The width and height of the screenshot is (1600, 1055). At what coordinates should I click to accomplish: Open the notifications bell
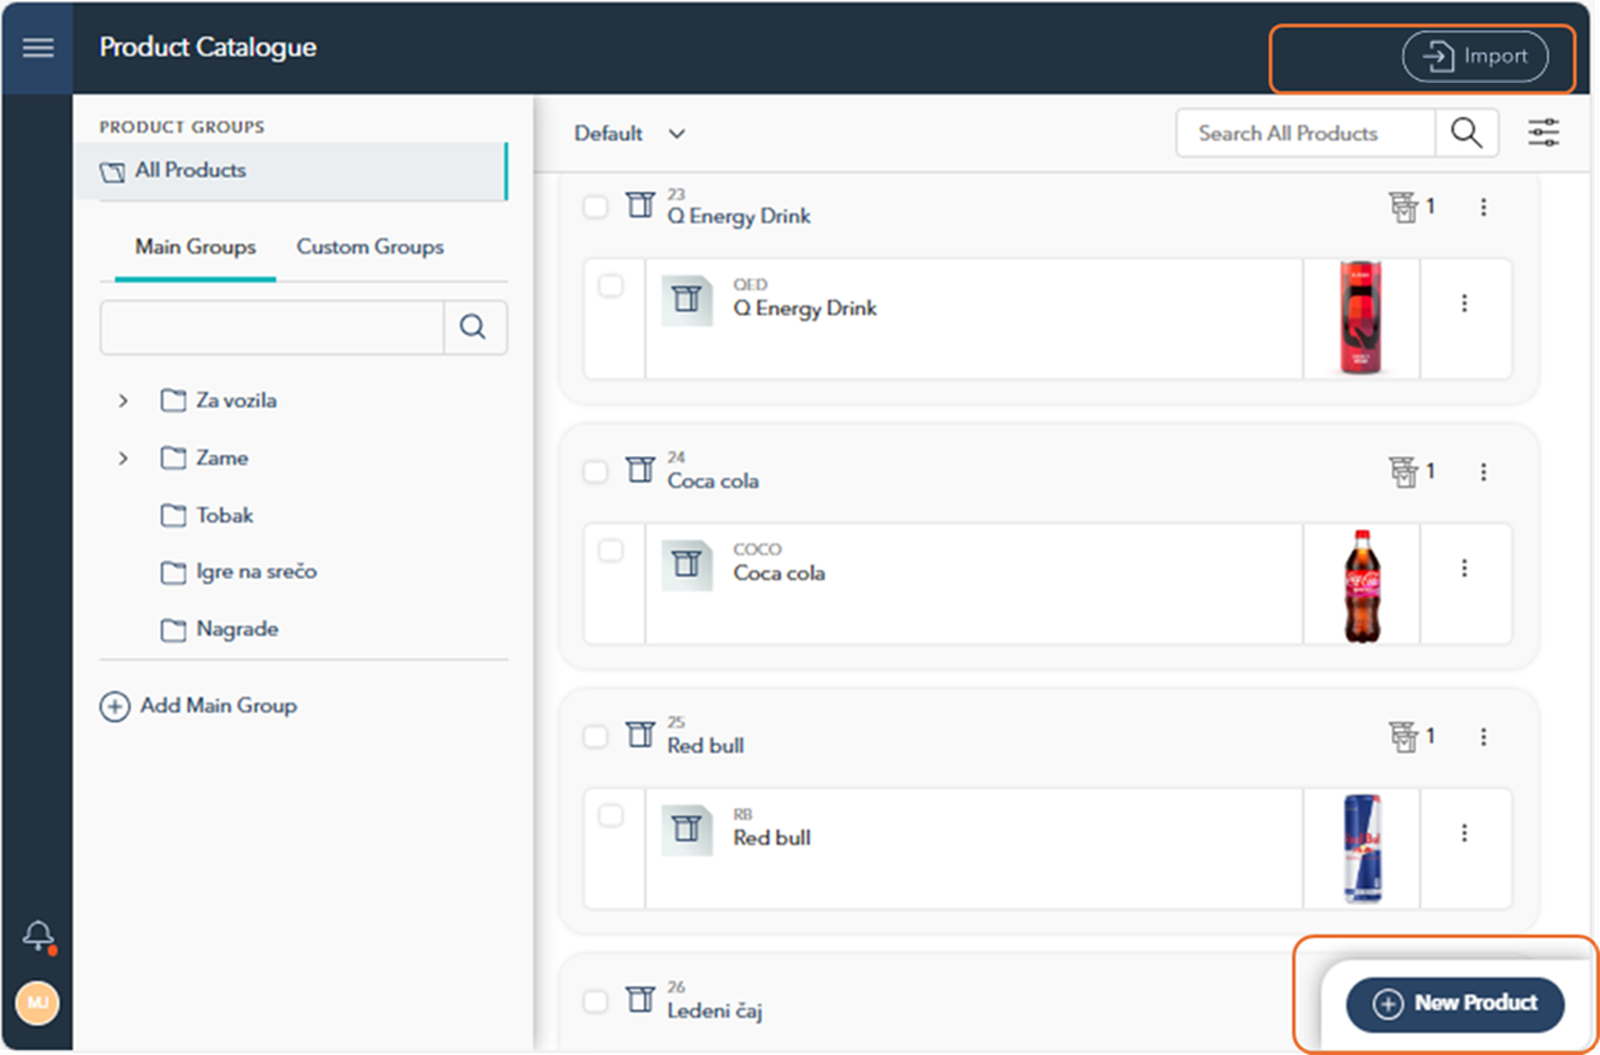pos(38,936)
